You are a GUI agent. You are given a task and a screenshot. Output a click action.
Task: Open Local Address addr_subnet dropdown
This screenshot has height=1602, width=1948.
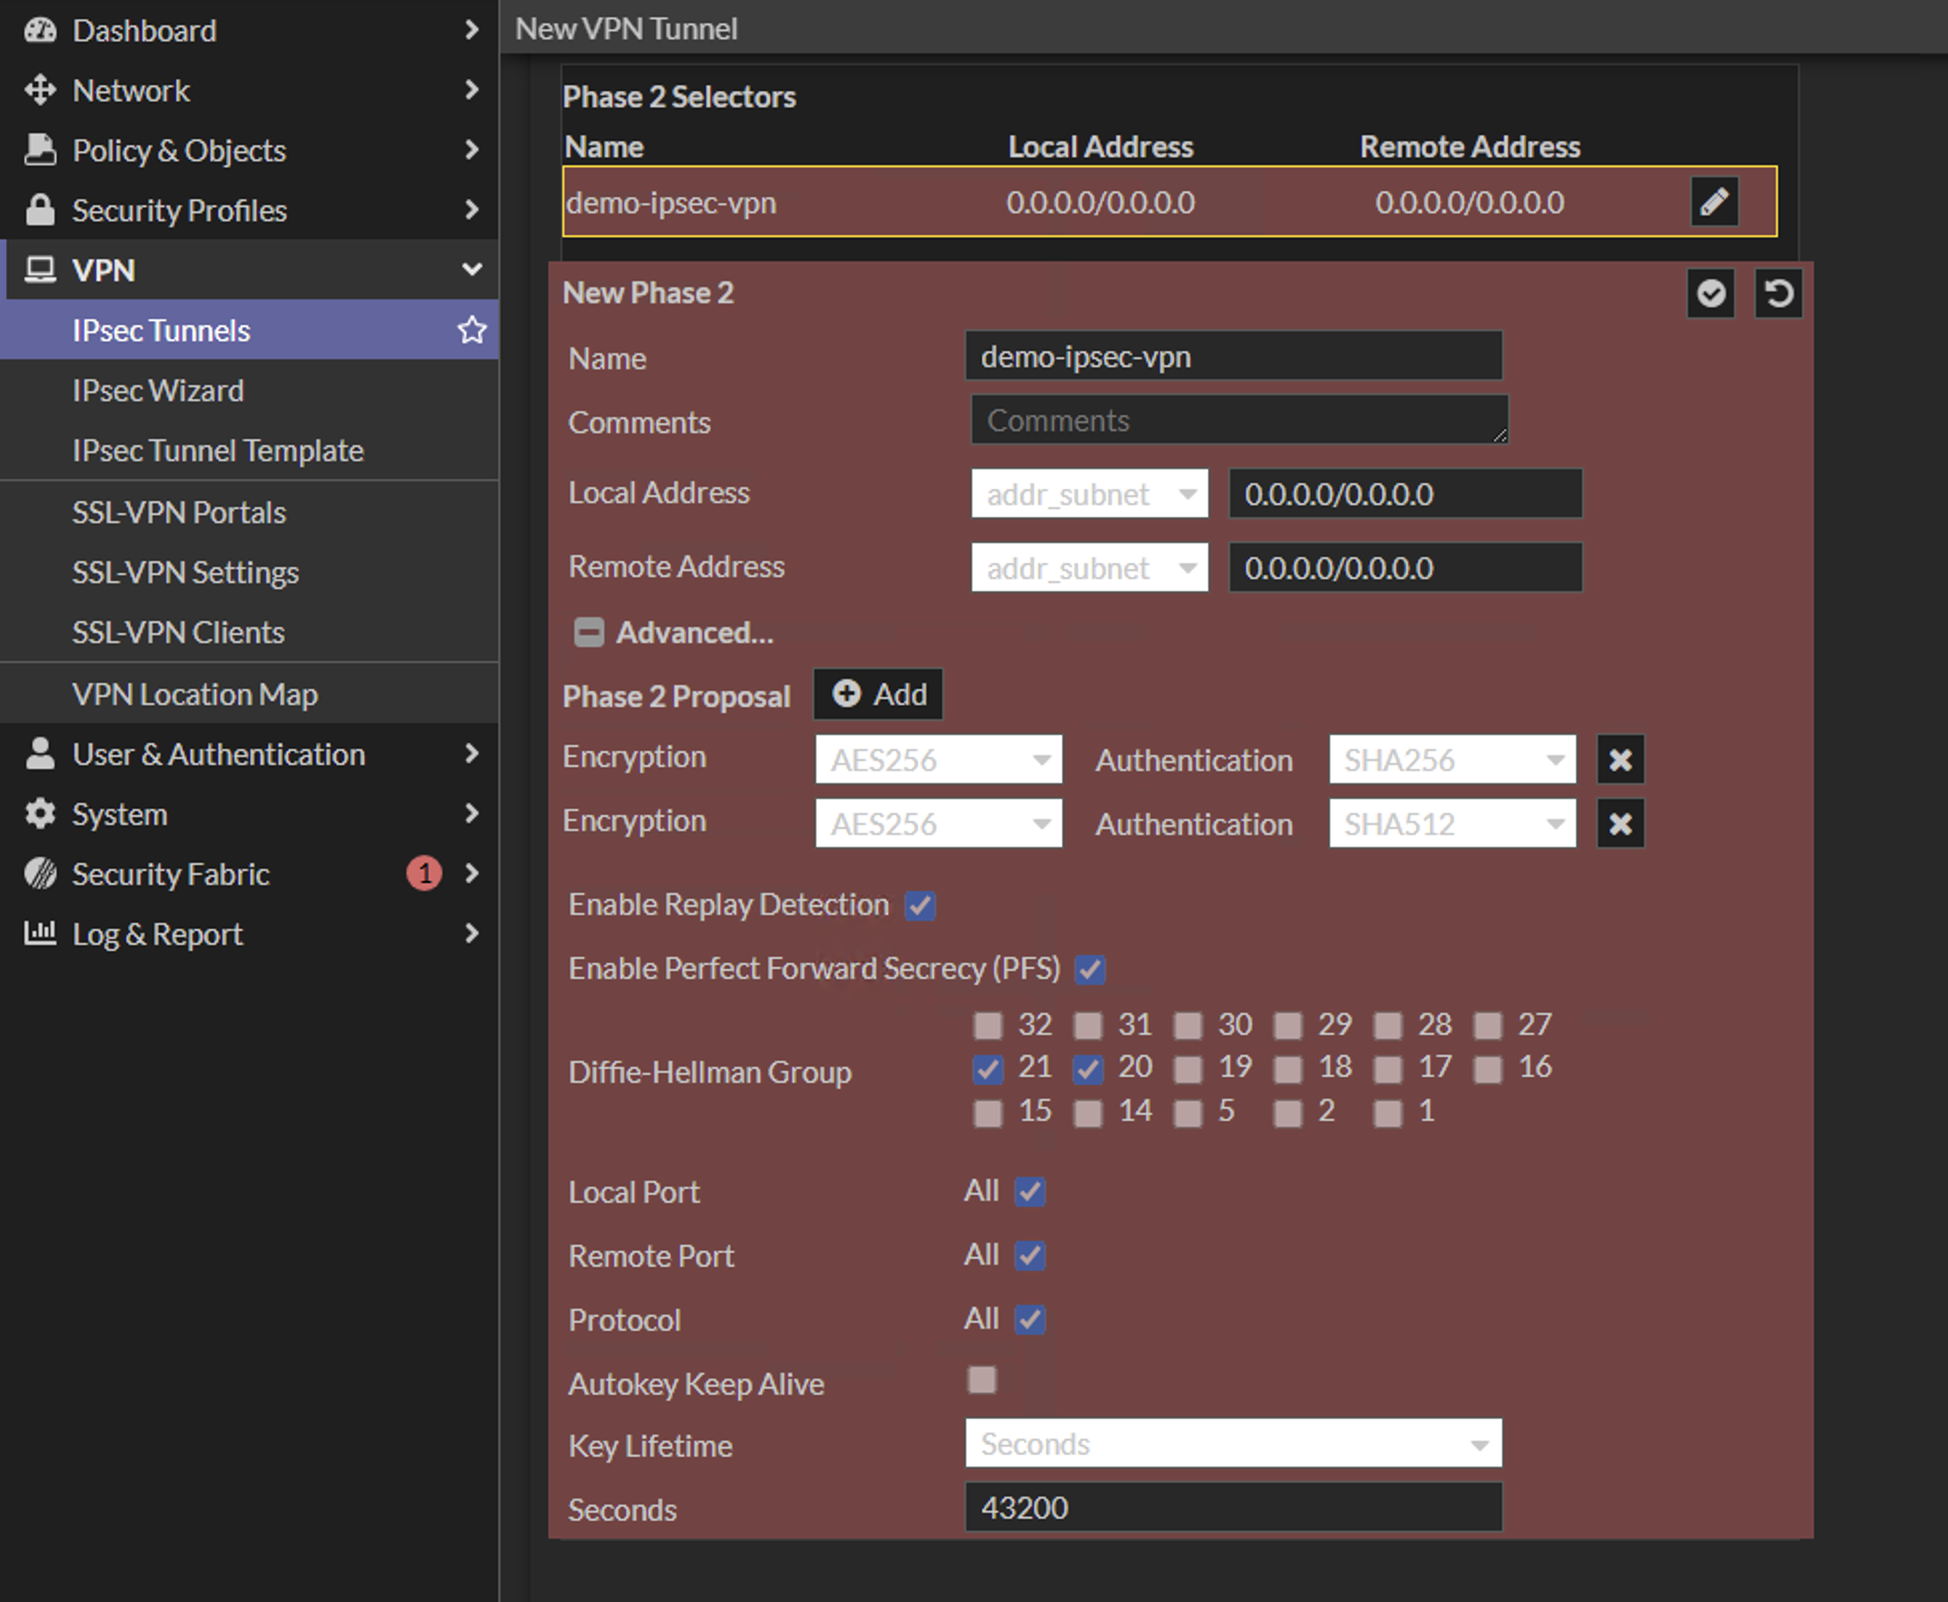pos(1090,494)
